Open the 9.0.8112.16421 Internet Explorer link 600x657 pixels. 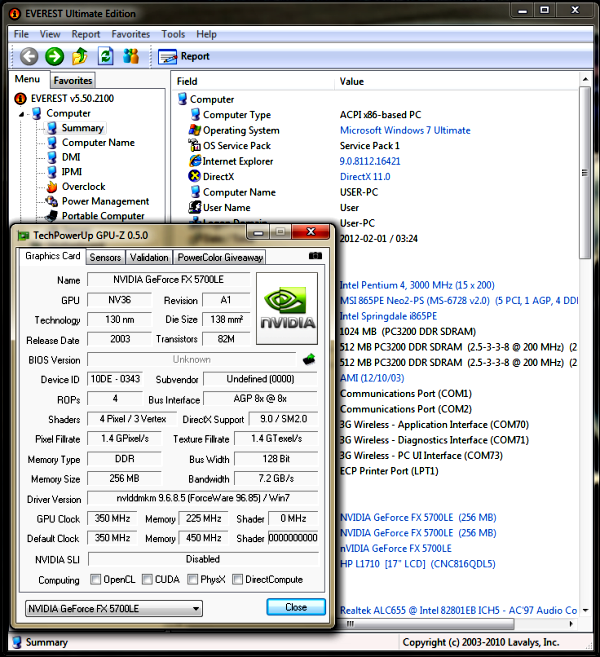click(x=370, y=161)
